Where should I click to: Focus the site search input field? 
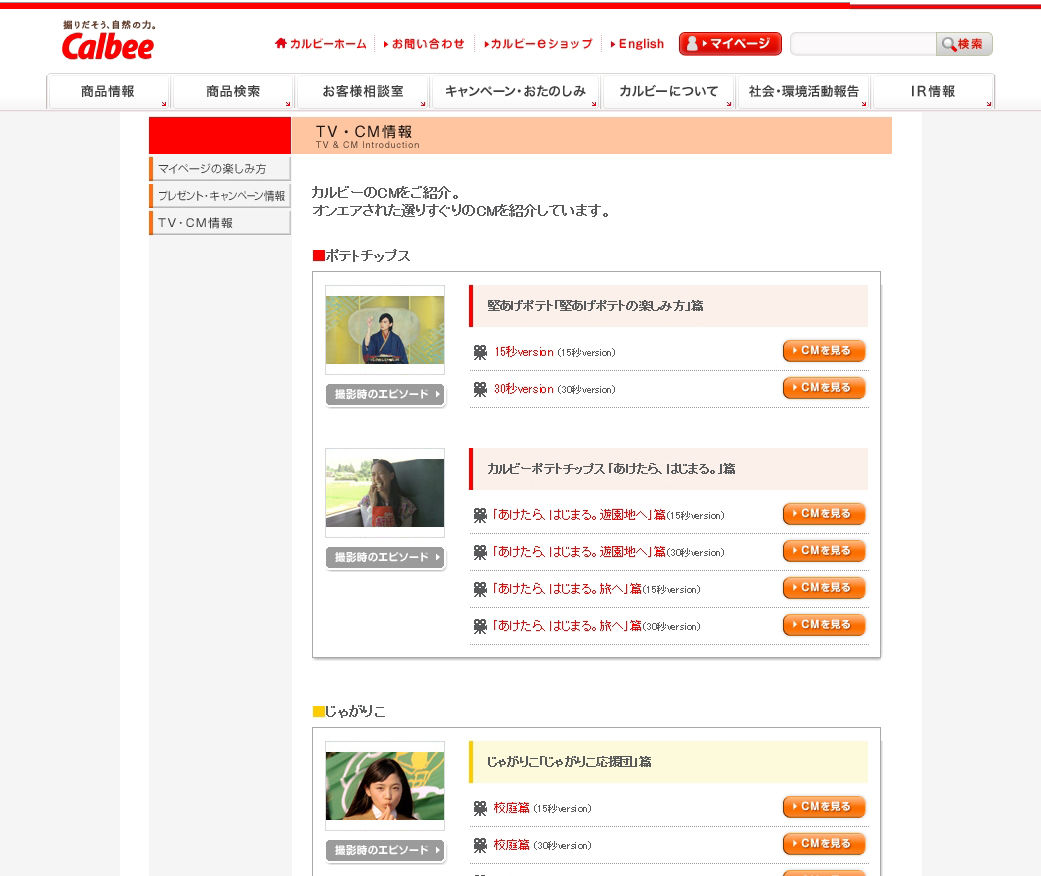pos(863,44)
